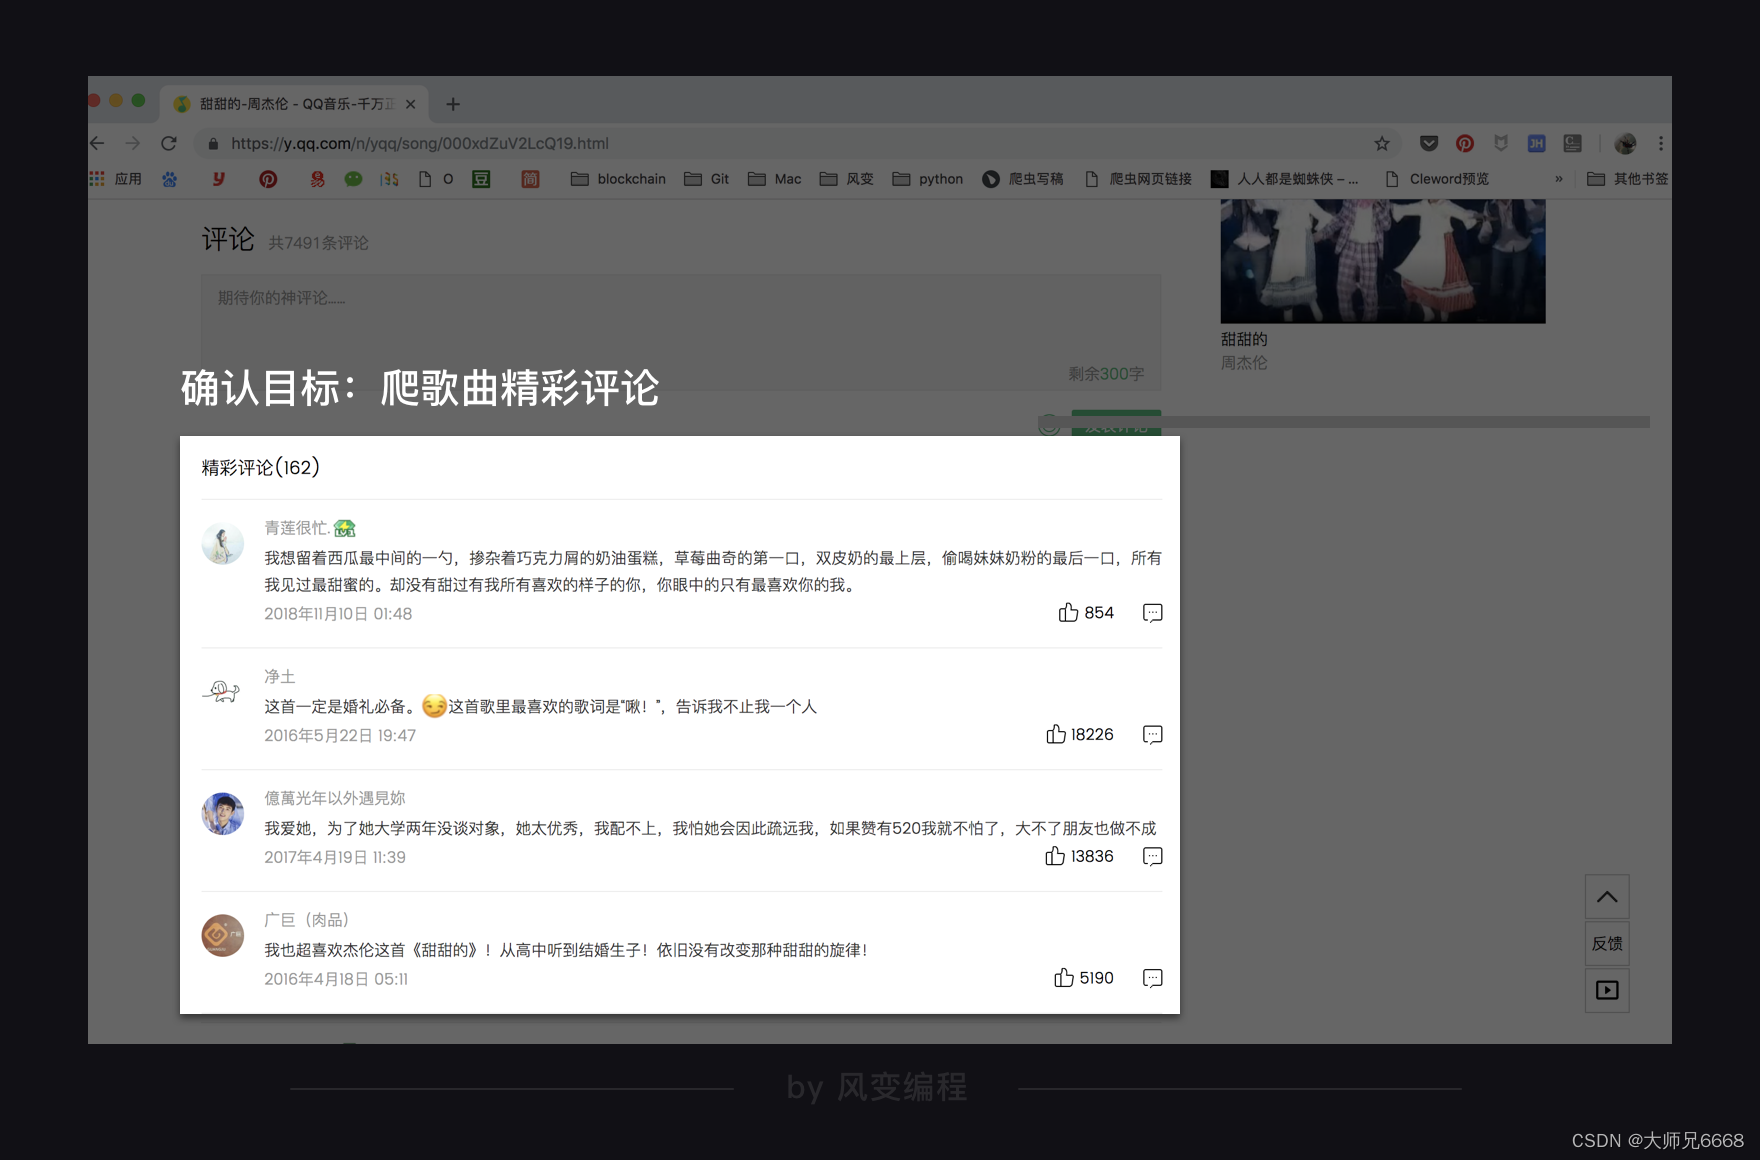Open artist 周杰伦 under the video
The width and height of the screenshot is (1760, 1160).
(x=1244, y=363)
